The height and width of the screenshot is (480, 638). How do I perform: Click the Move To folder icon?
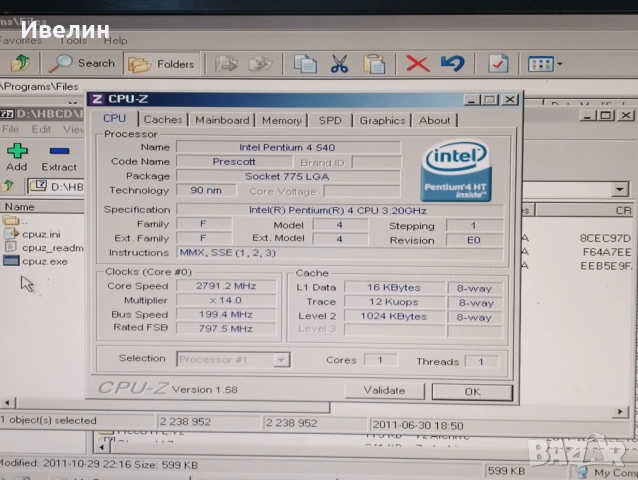click(x=226, y=64)
